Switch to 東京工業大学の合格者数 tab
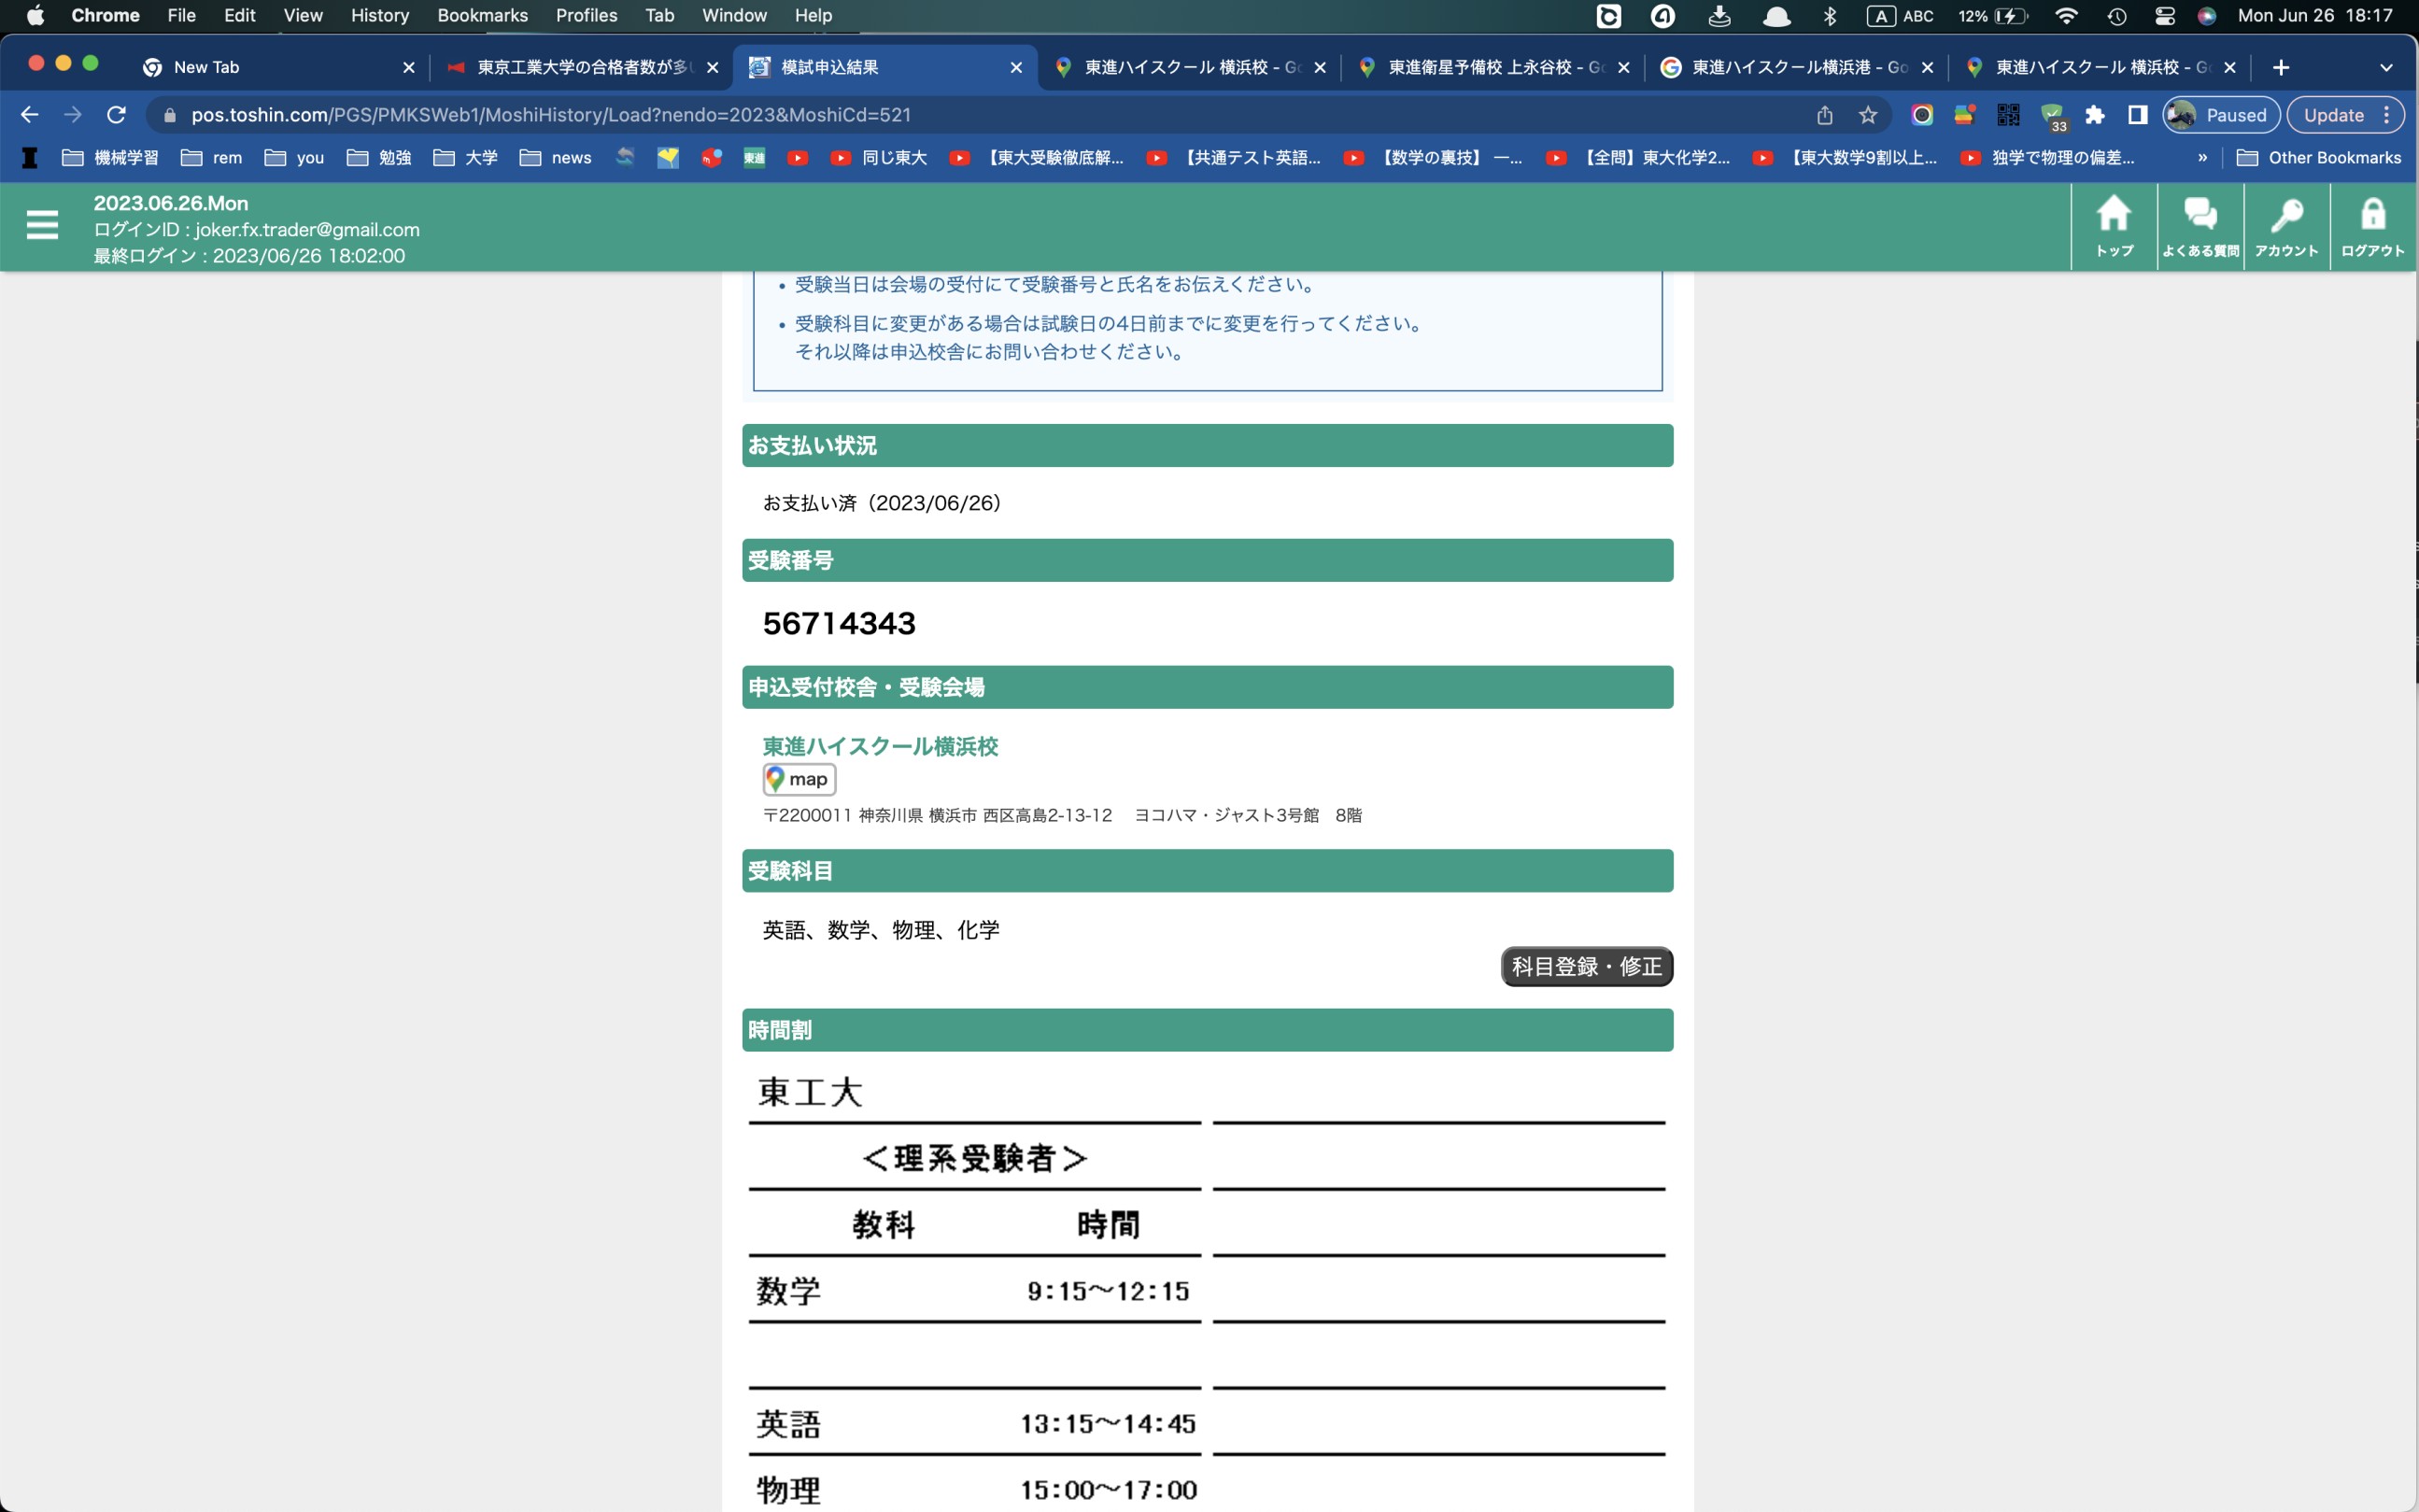 point(581,67)
